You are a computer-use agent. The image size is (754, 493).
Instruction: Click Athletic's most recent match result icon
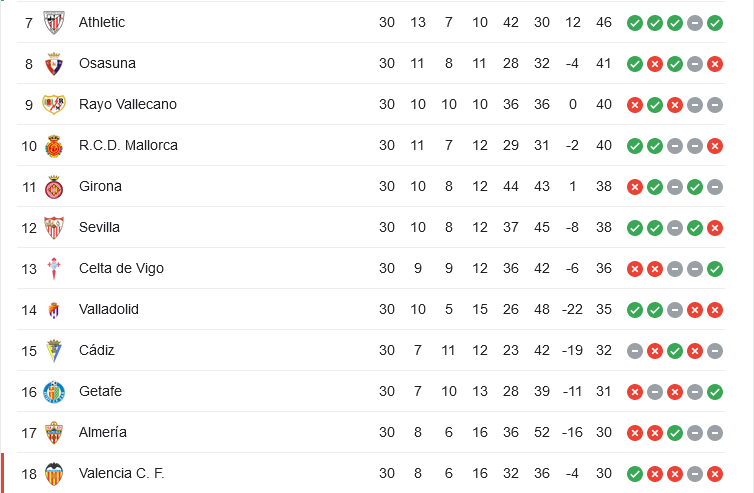[x=715, y=22]
